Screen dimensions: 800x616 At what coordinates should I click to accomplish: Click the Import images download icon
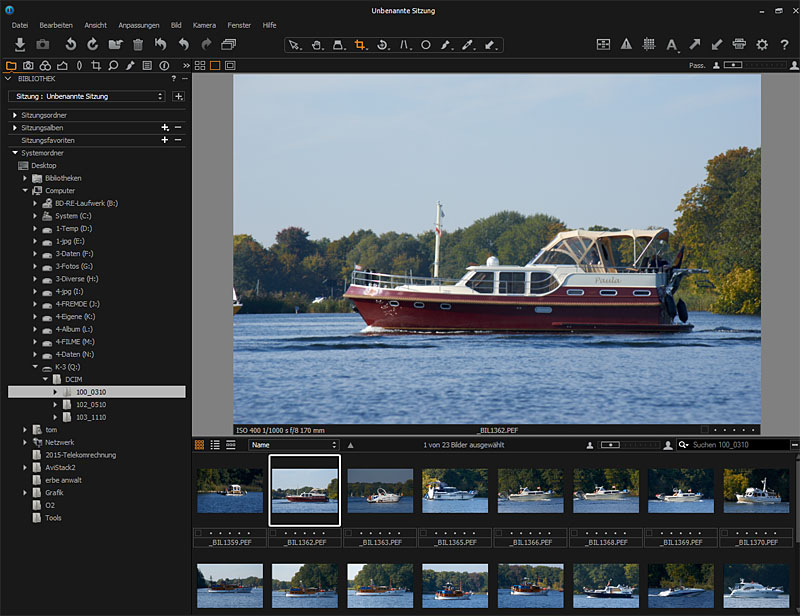20,44
